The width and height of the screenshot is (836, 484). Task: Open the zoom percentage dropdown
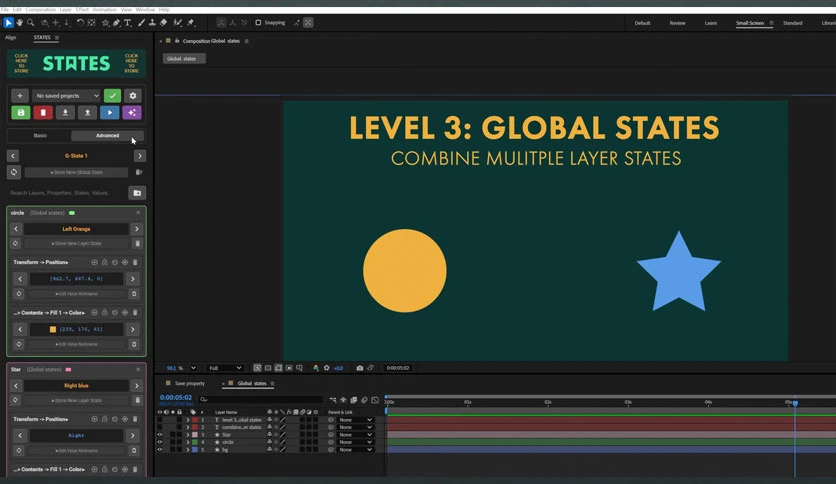193,368
